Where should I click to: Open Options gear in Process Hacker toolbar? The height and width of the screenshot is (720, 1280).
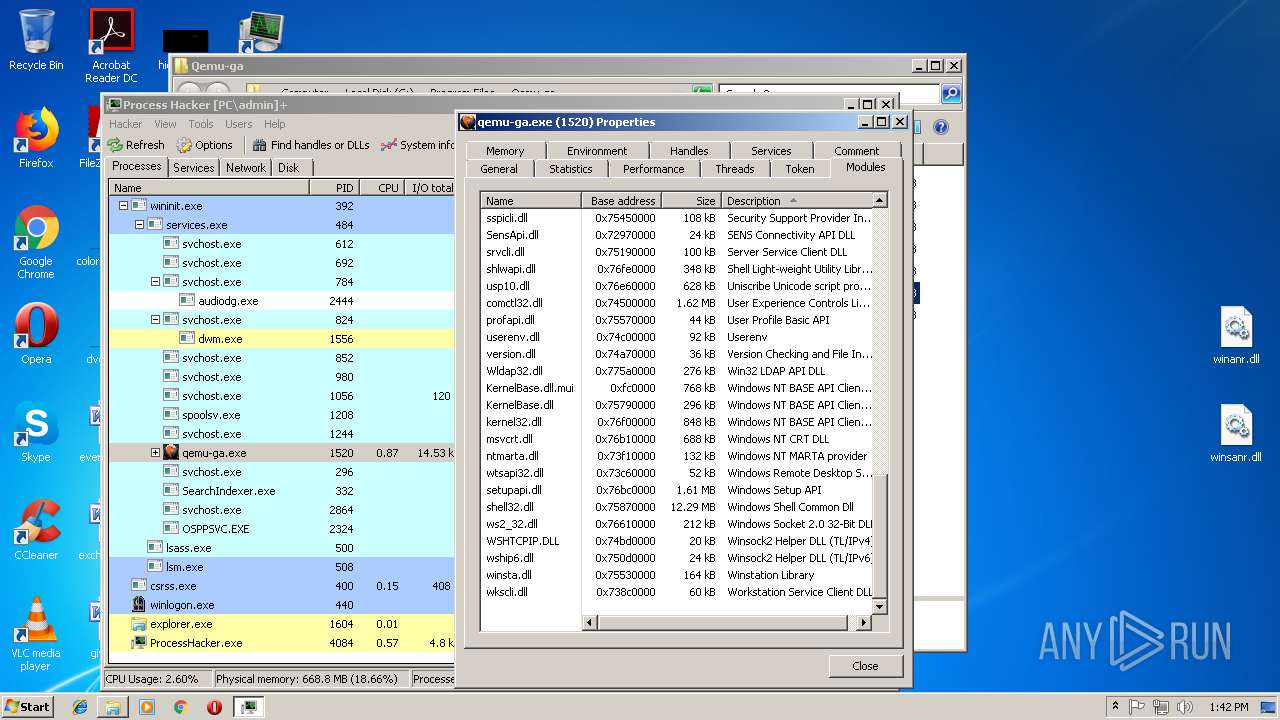pos(184,145)
